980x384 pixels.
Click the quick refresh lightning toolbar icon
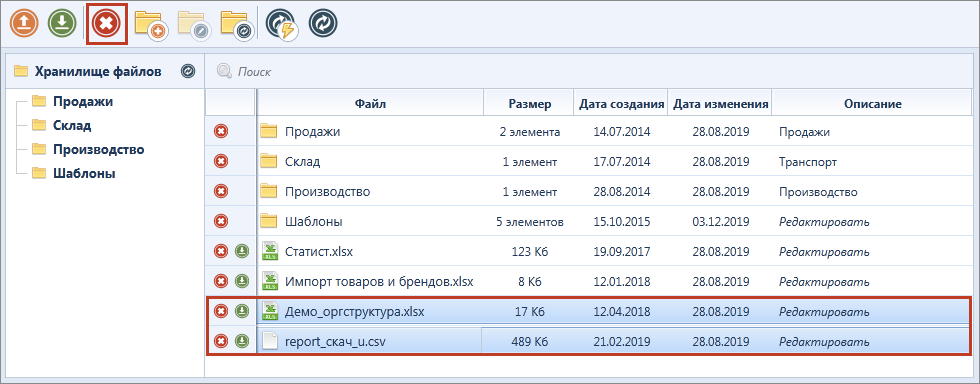281,25
